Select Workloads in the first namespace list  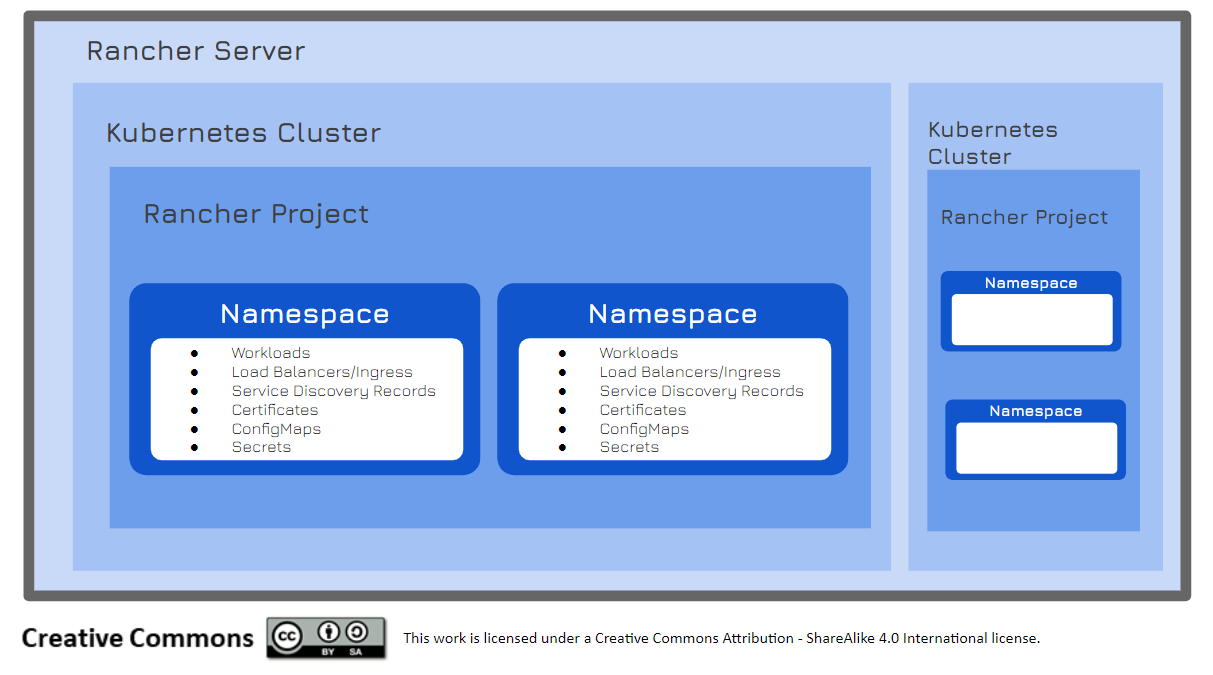pos(271,353)
